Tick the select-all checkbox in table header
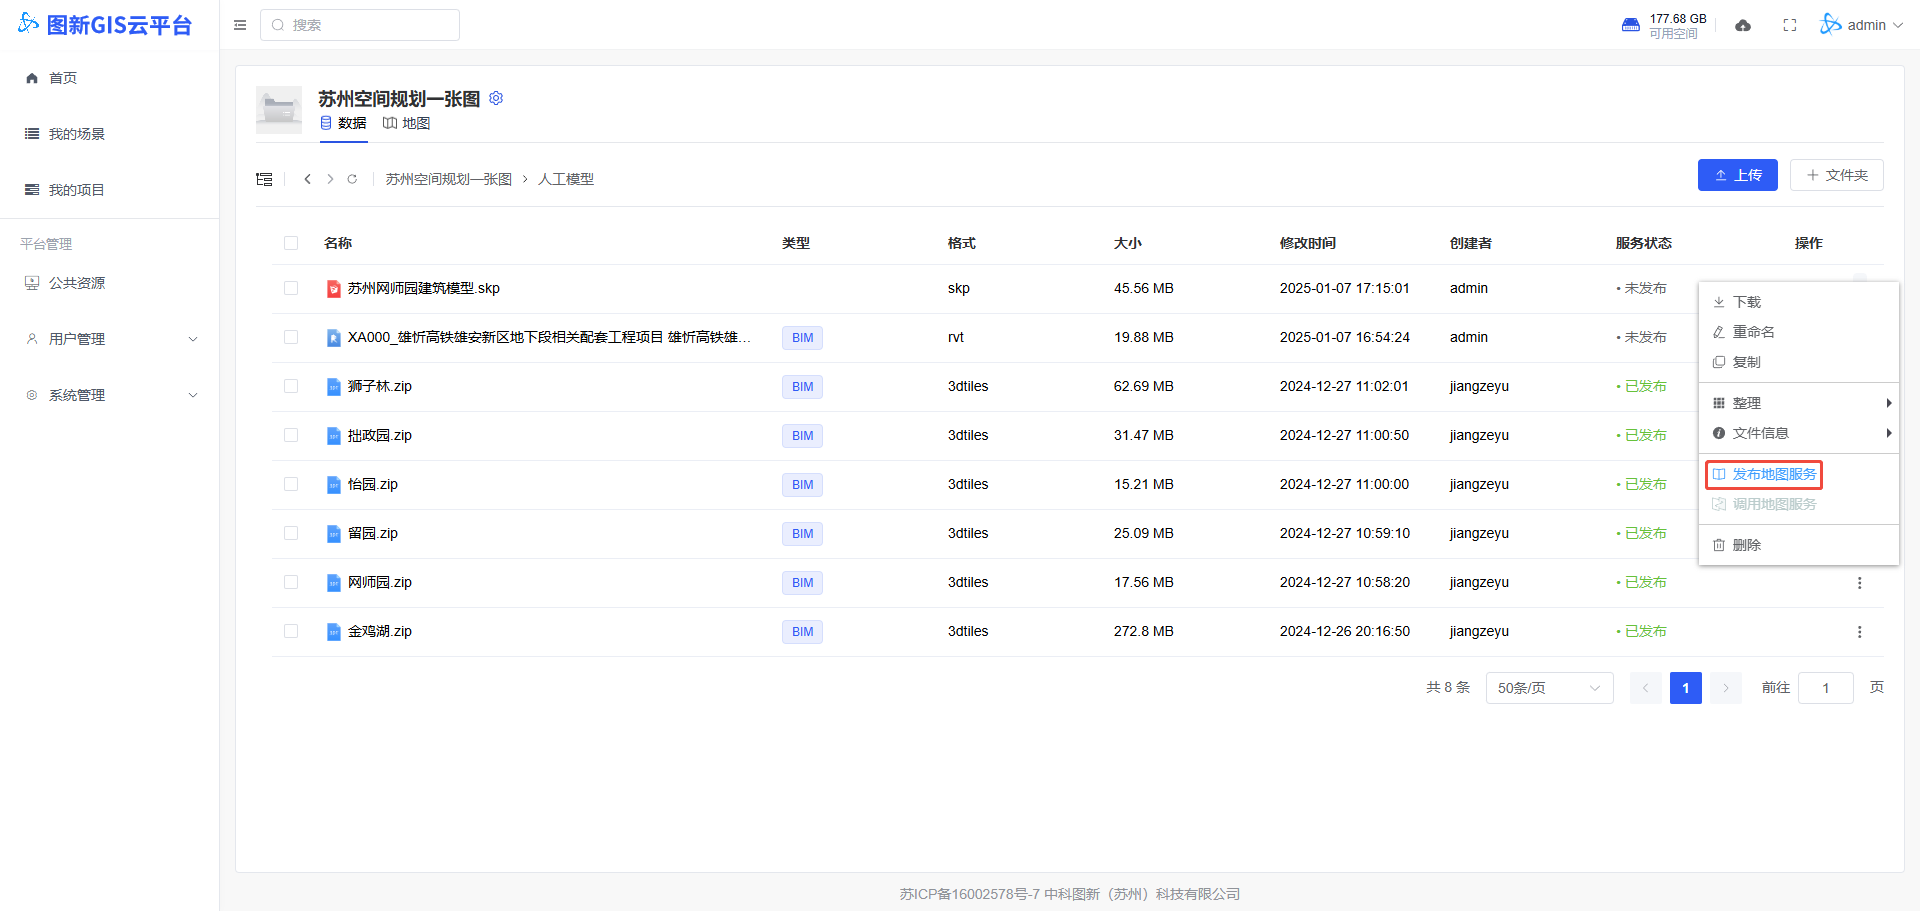The height and width of the screenshot is (911, 1920). coord(291,243)
